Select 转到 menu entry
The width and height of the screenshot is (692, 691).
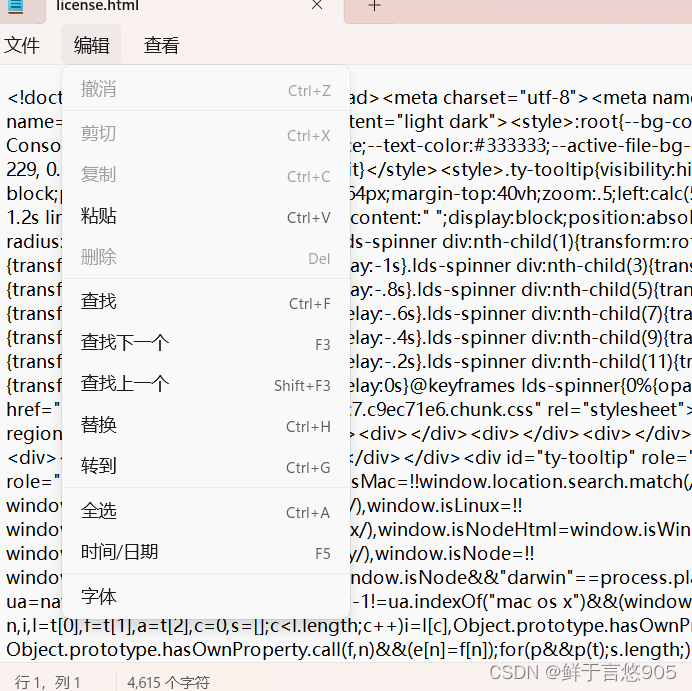coord(206,467)
